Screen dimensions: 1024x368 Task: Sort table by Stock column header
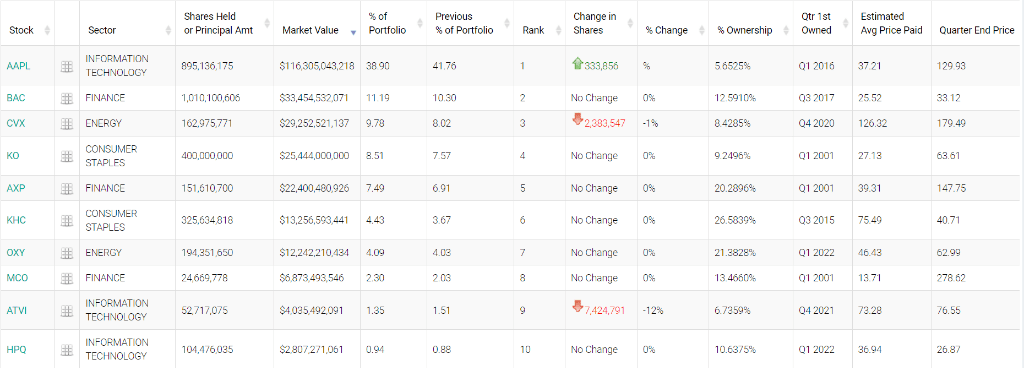pos(21,30)
